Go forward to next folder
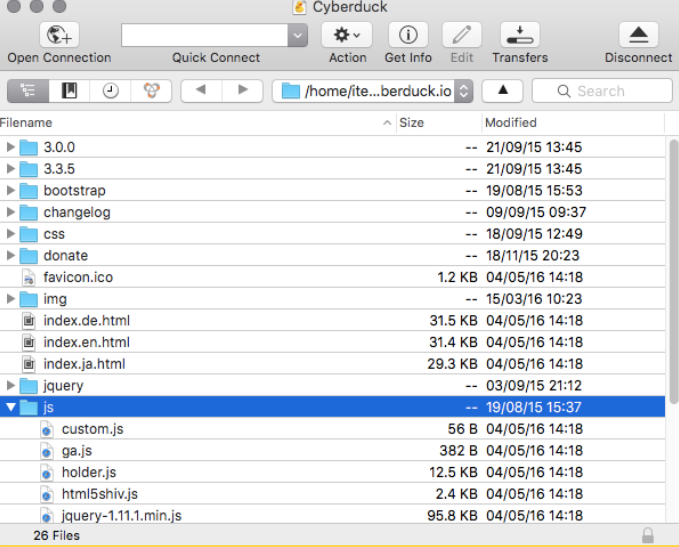Image resolution: width=679 pixels, height=547 pixels. [x=242, y=91]
